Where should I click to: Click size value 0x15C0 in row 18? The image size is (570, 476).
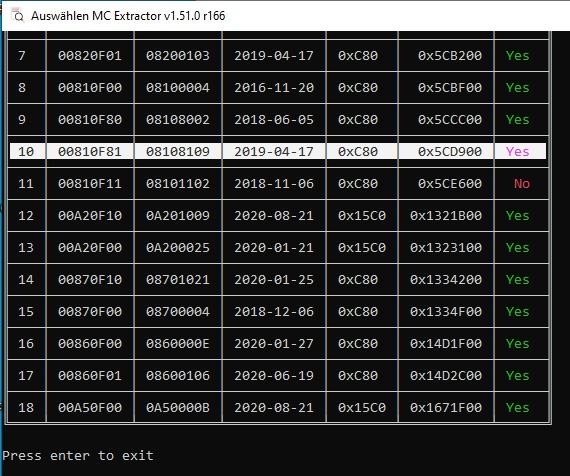pos(362,408)
